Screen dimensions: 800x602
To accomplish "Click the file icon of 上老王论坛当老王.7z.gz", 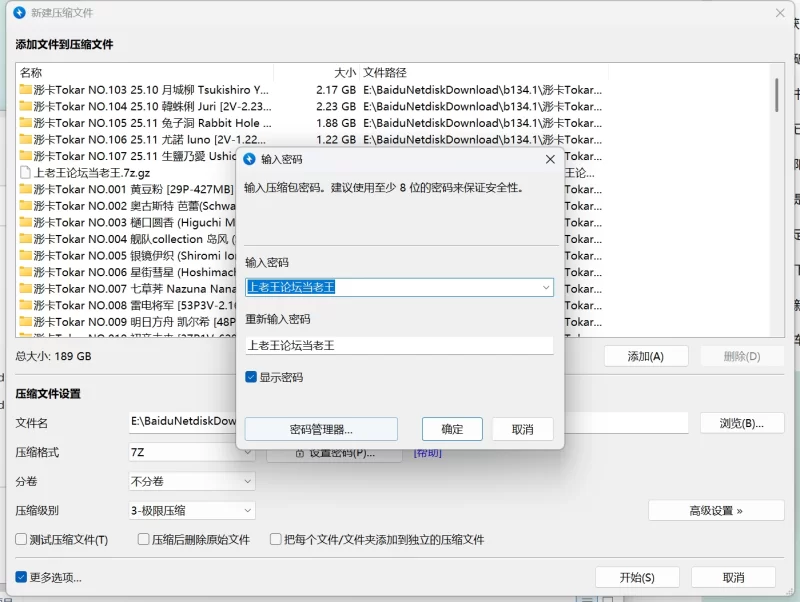I will (x=25, y=172).
